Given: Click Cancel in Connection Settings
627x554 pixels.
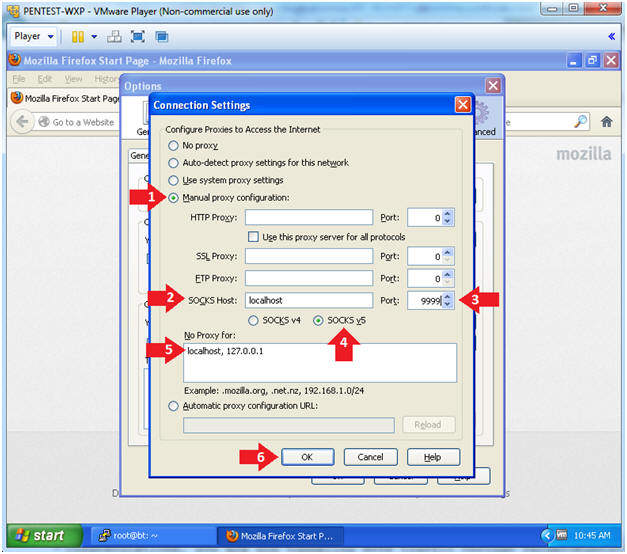Looking at the screenshot, I should pos(370,457).
